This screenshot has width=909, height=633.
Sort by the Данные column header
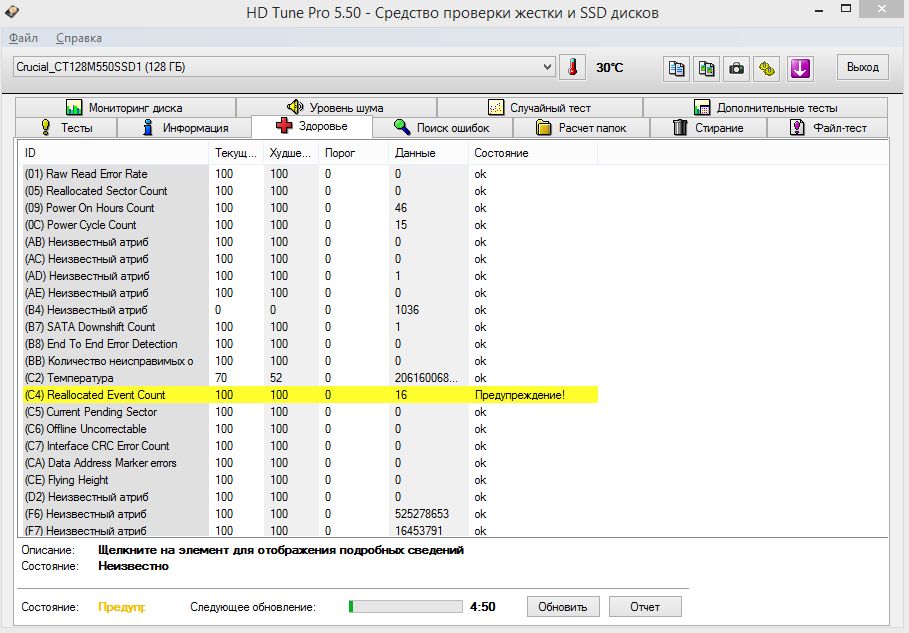pyautogui.click(x=428, y=153)
